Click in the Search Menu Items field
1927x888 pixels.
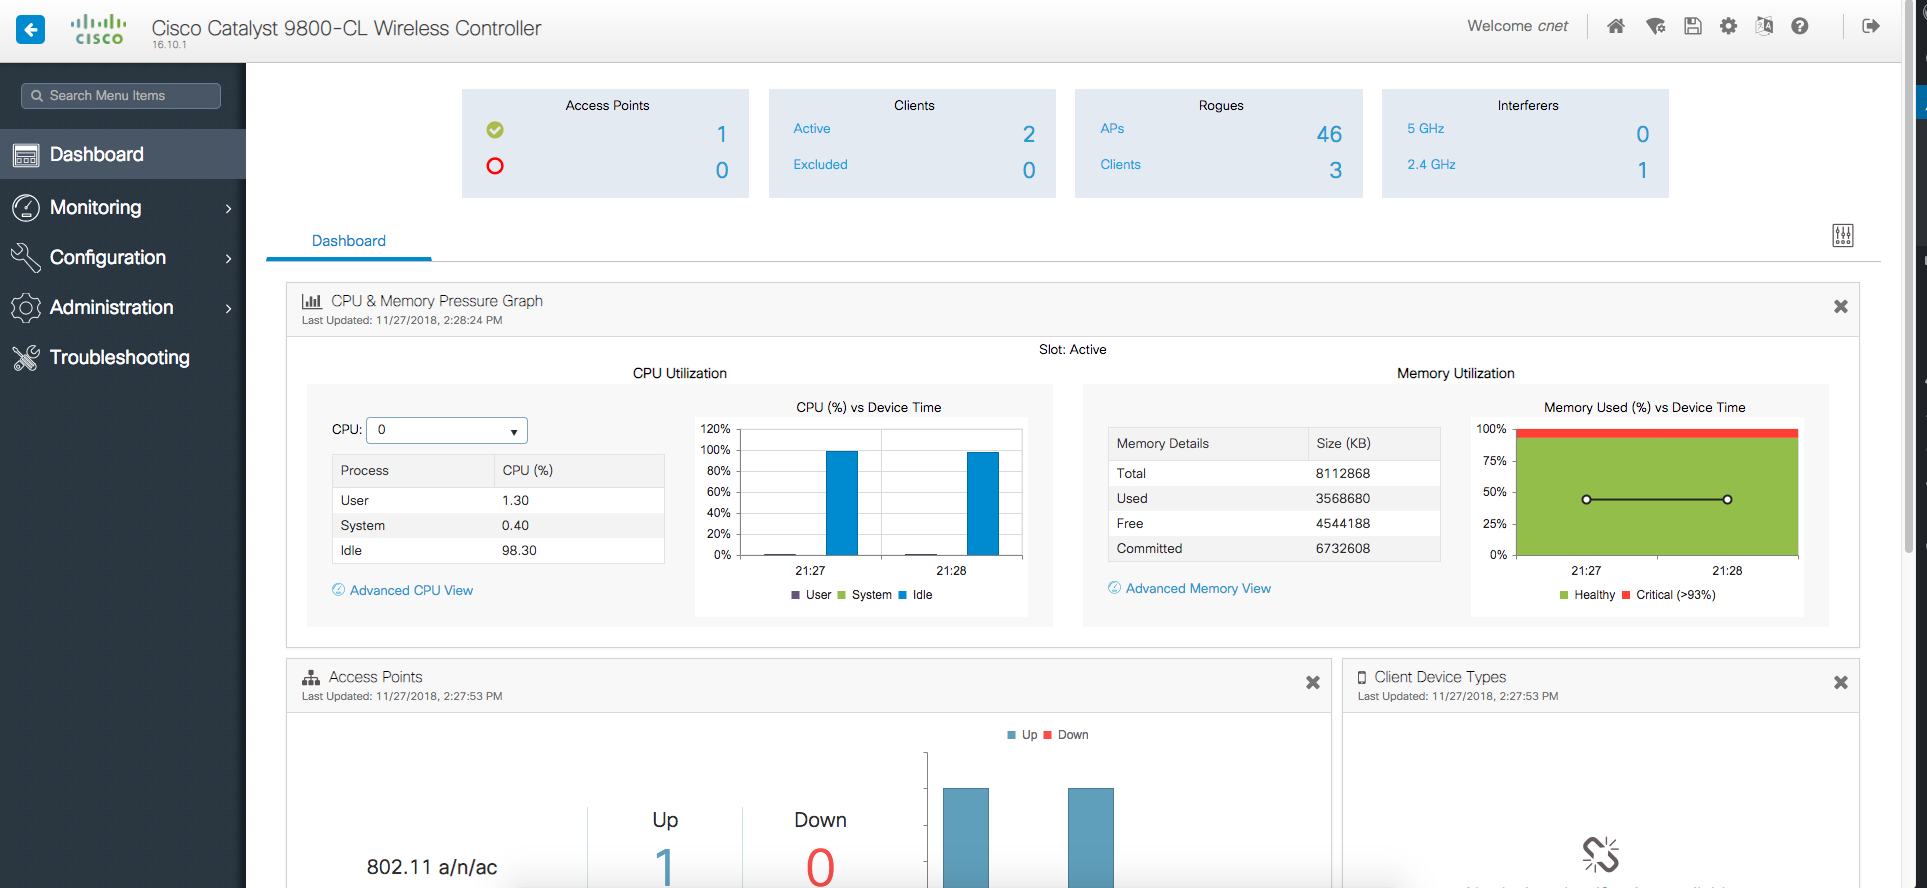pos(121,96)
